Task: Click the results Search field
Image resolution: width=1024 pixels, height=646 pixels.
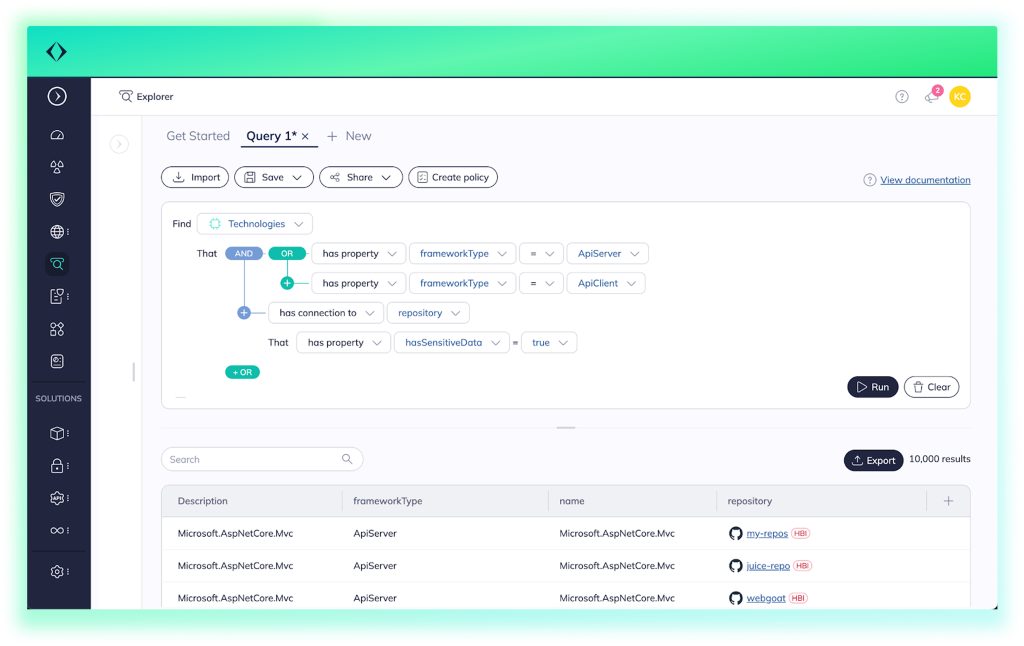Action: tap(255, 459)
